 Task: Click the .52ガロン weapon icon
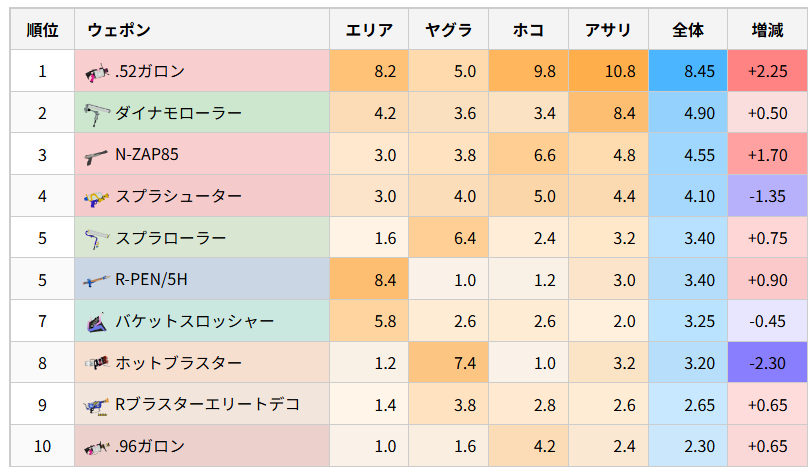coord(96,72)
